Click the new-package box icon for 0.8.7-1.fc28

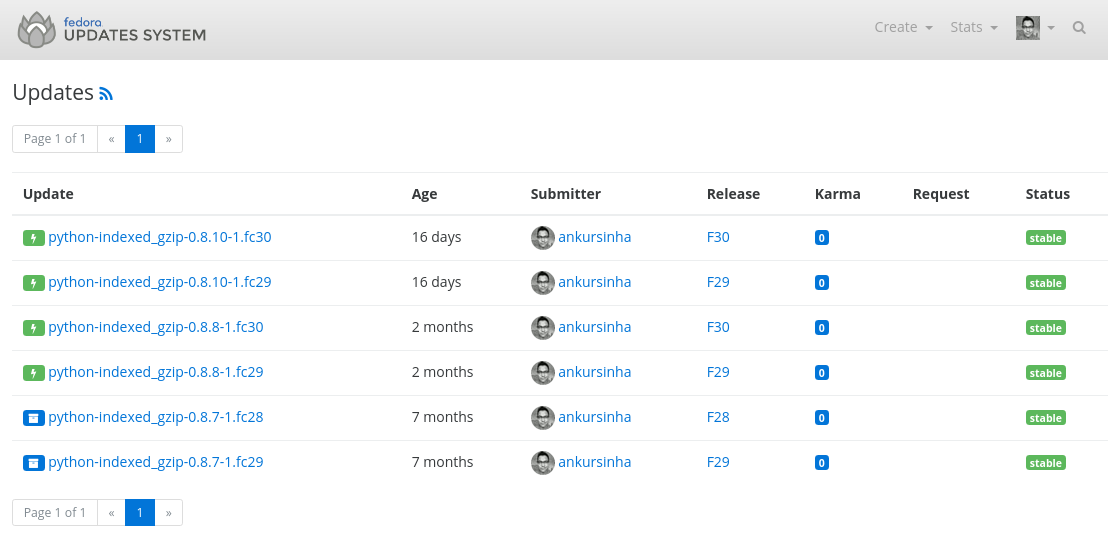(34, 418)
